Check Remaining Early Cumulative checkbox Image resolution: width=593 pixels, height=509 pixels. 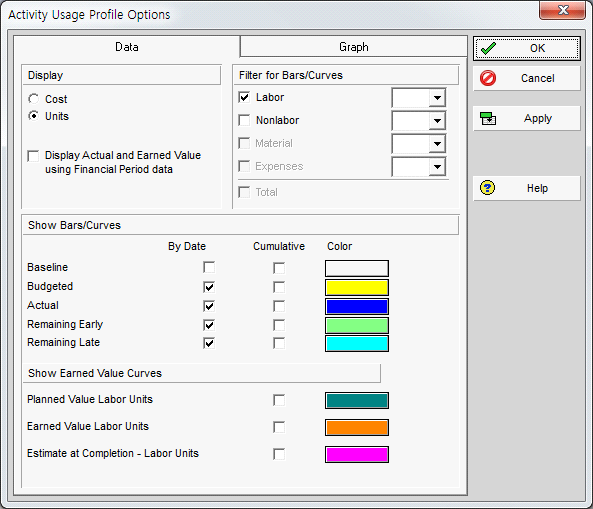[279, 325]
